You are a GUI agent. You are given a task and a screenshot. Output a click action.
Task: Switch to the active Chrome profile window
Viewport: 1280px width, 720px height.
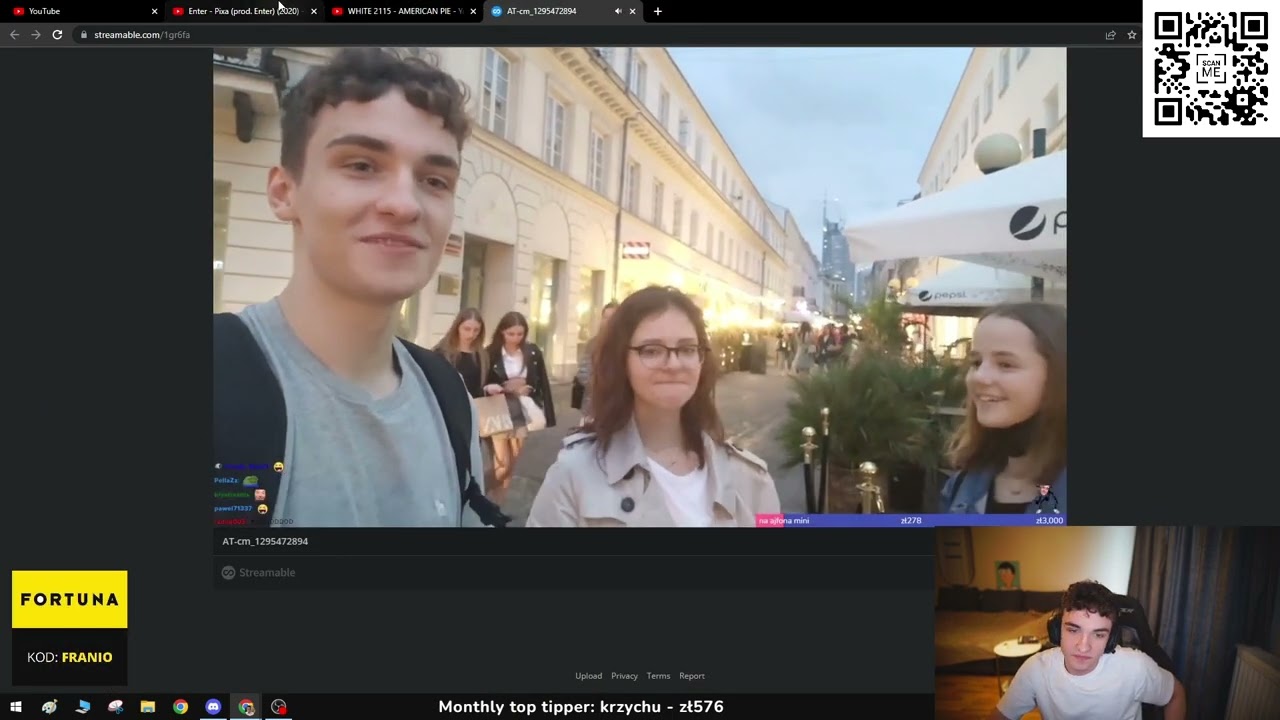coord(246,707)
